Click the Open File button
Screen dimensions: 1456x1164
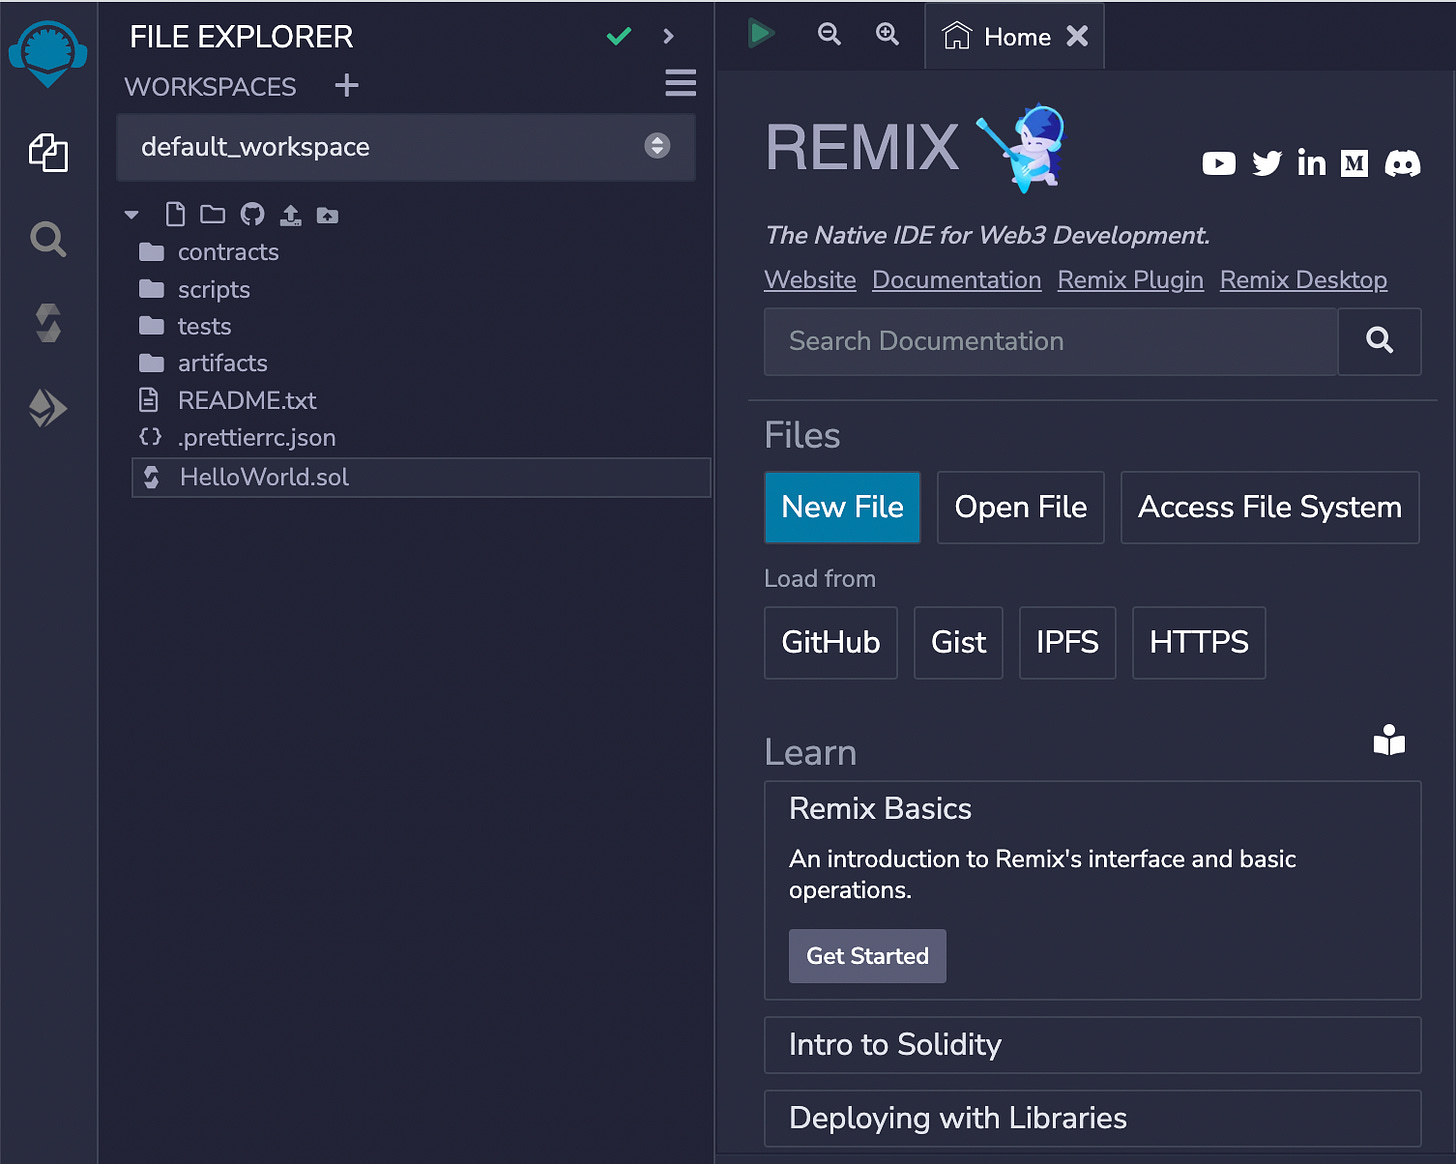pos(1021,507)
